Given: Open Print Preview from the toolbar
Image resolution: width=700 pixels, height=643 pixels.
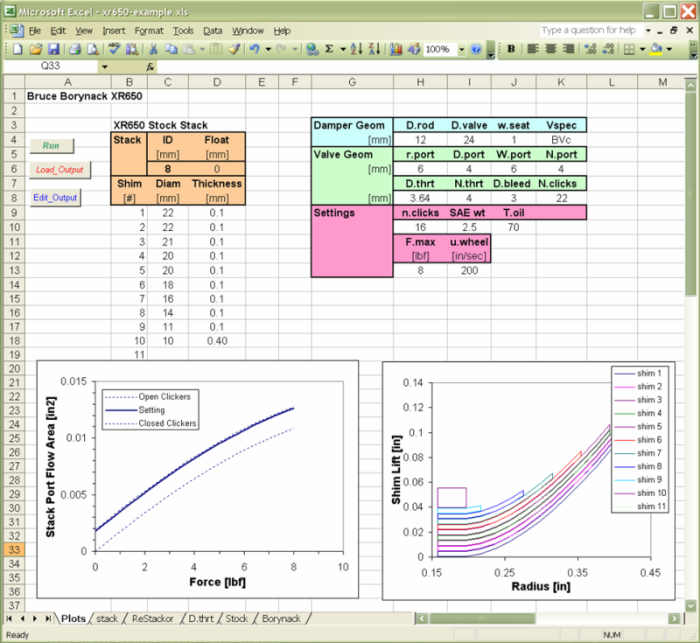Looking at the screenshot, I should click(x=92, y=49).
